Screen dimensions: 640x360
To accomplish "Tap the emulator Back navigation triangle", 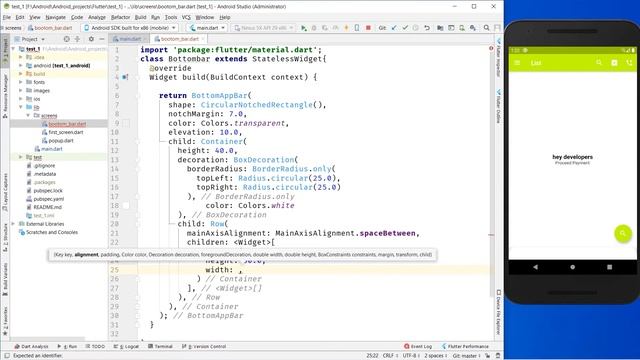I will pyautogui.click(x=536, y=267).
